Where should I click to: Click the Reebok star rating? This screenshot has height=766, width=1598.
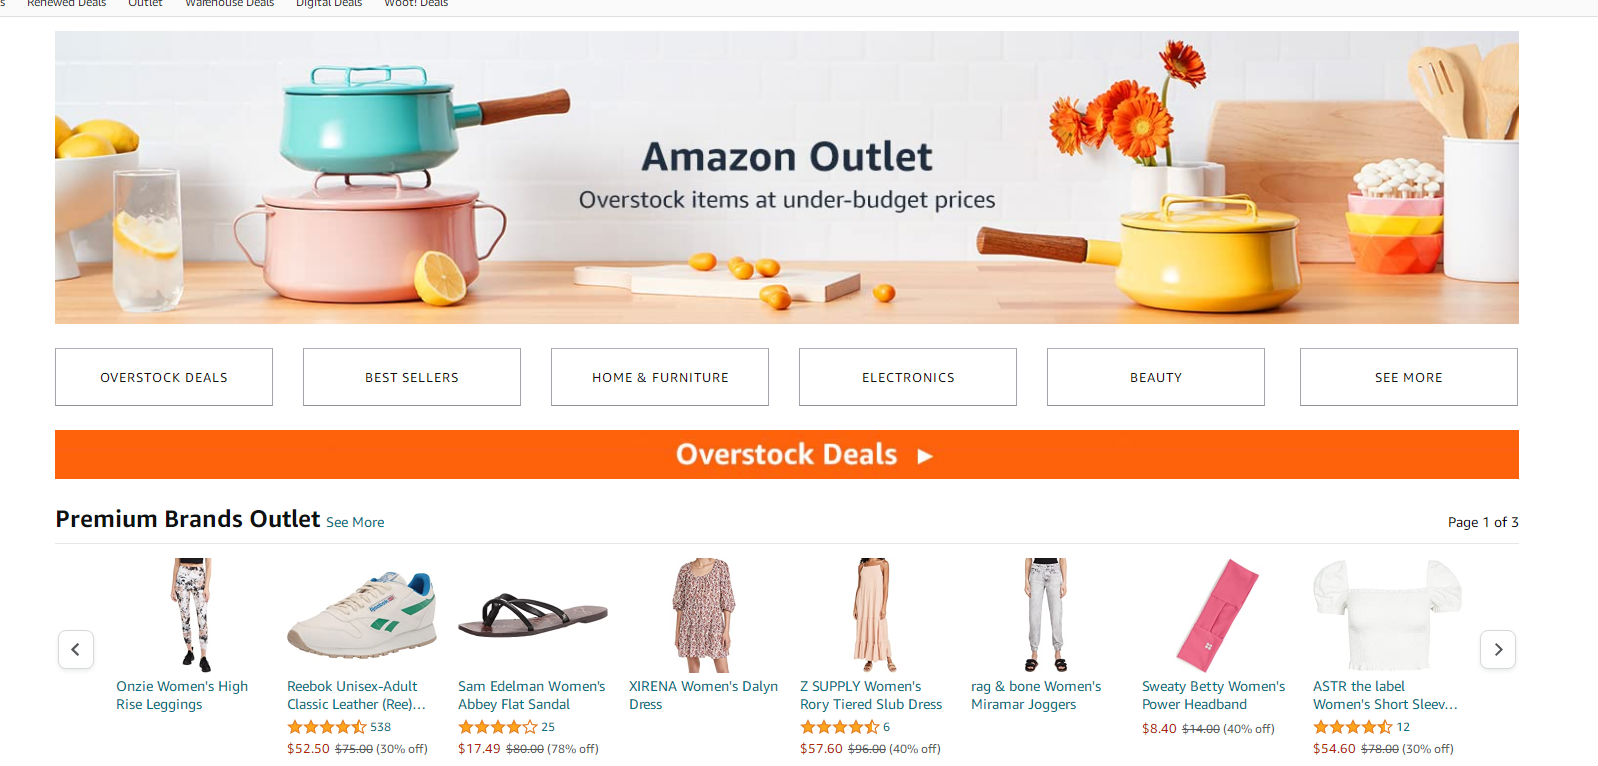tap(327, 727)
